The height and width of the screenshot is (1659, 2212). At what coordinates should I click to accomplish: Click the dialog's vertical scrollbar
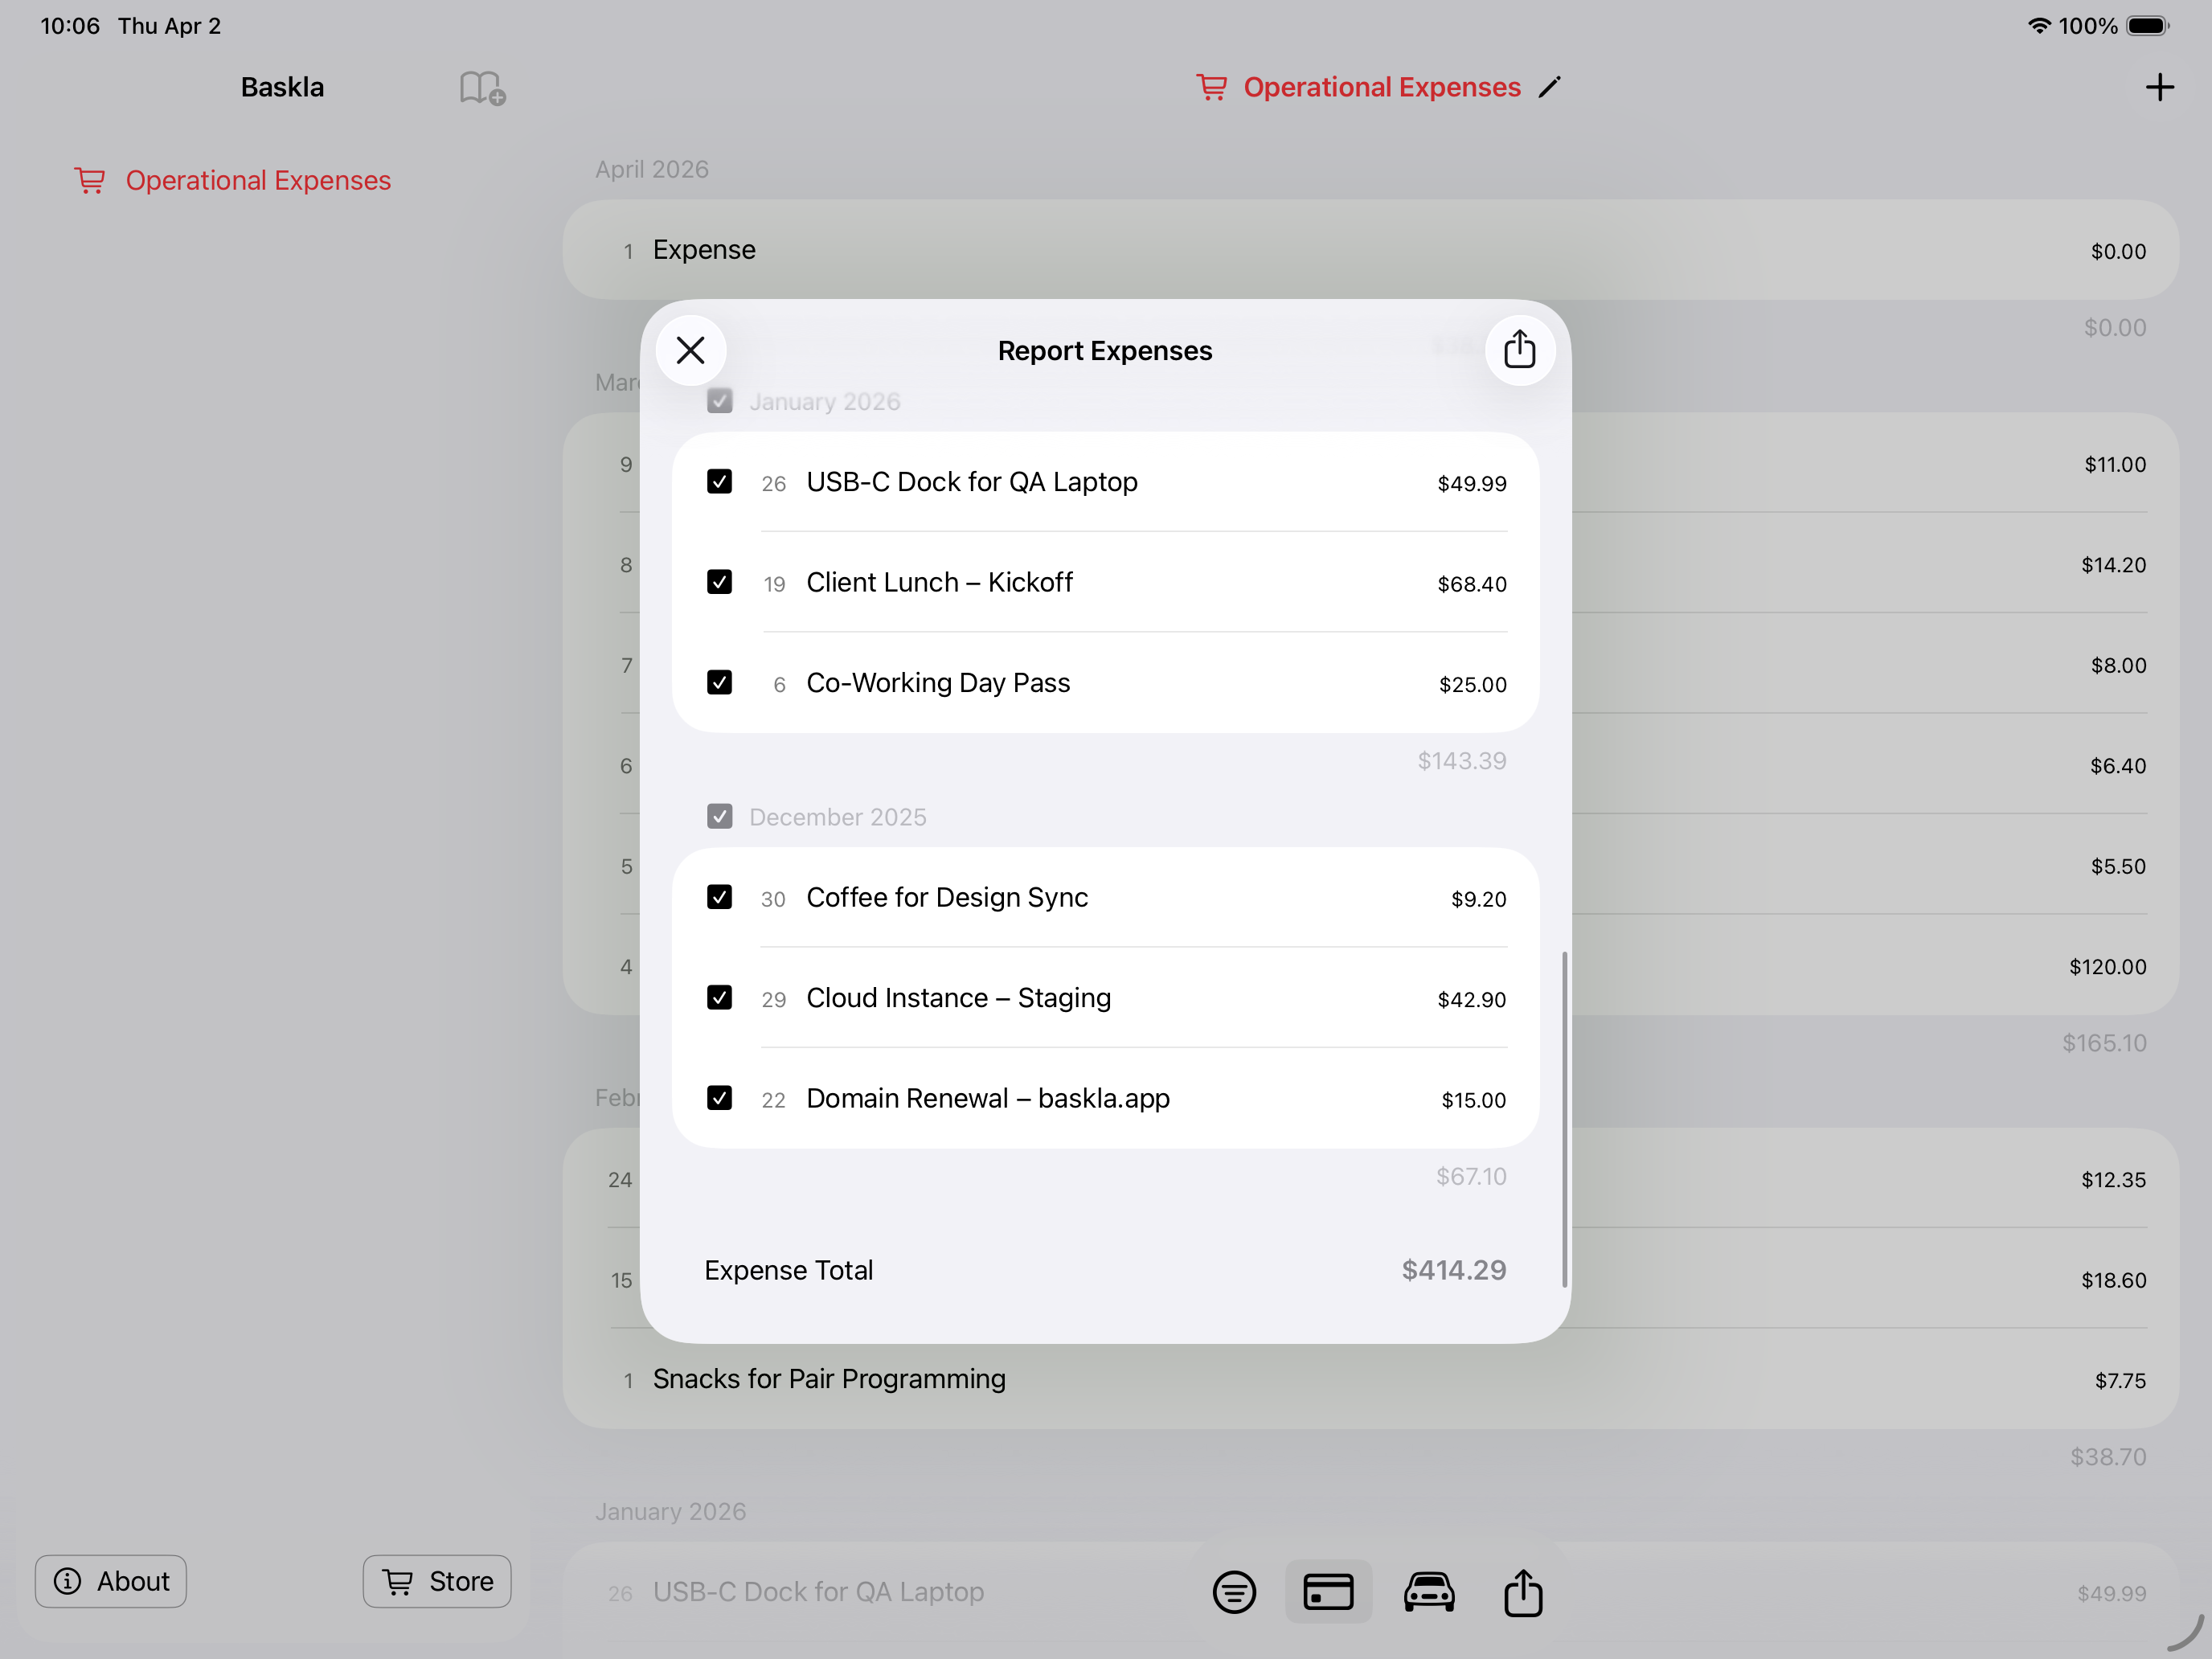[x=1564, y=1119]
